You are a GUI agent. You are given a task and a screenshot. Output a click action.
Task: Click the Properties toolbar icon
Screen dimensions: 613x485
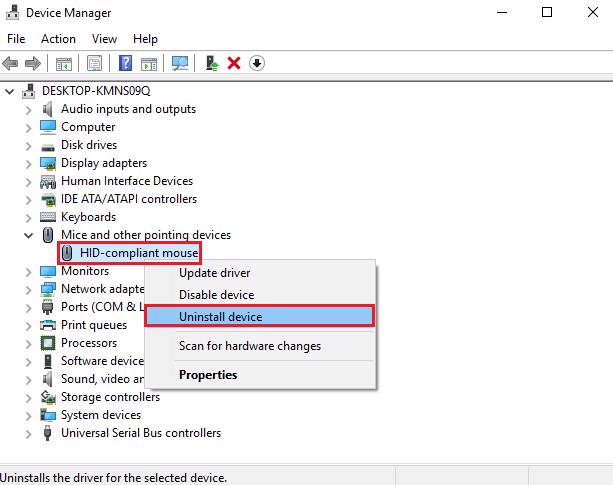coord(95,64)
